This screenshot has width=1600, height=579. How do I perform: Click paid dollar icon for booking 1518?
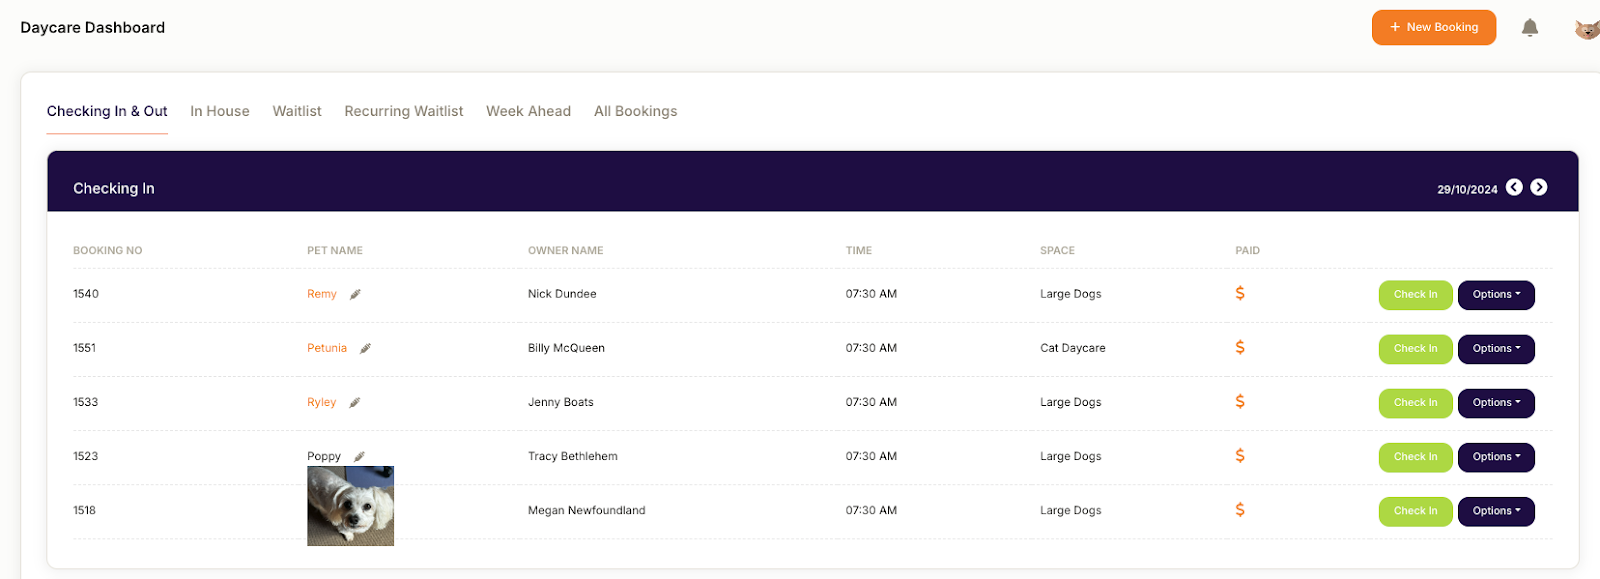[x=1240, y=509]
